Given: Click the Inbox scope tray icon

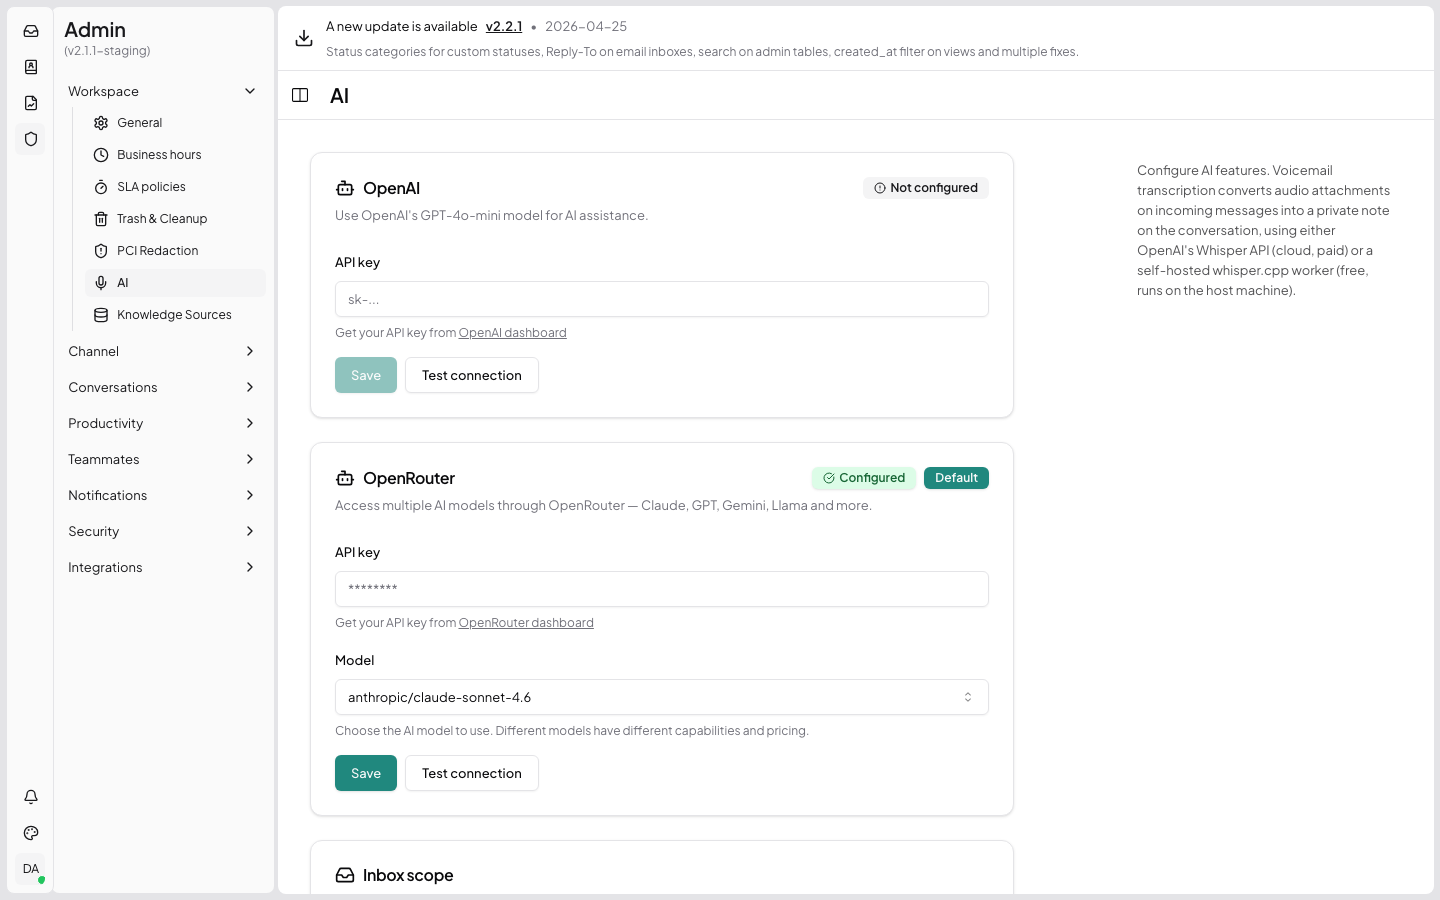Looking at the screenshot, I should 345,875.
